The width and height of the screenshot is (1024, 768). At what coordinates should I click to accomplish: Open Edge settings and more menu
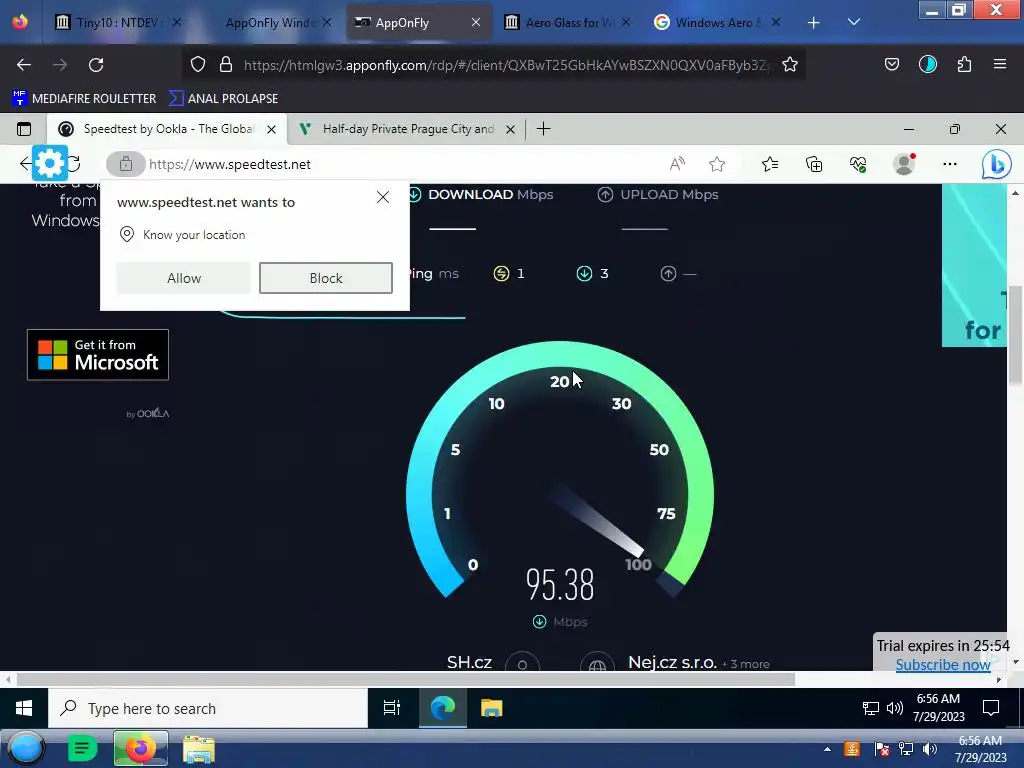tap(950, 165)
